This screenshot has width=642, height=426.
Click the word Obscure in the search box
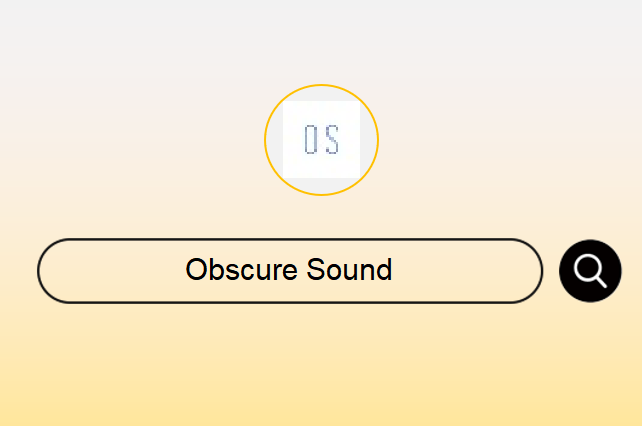tap(241, 270)
